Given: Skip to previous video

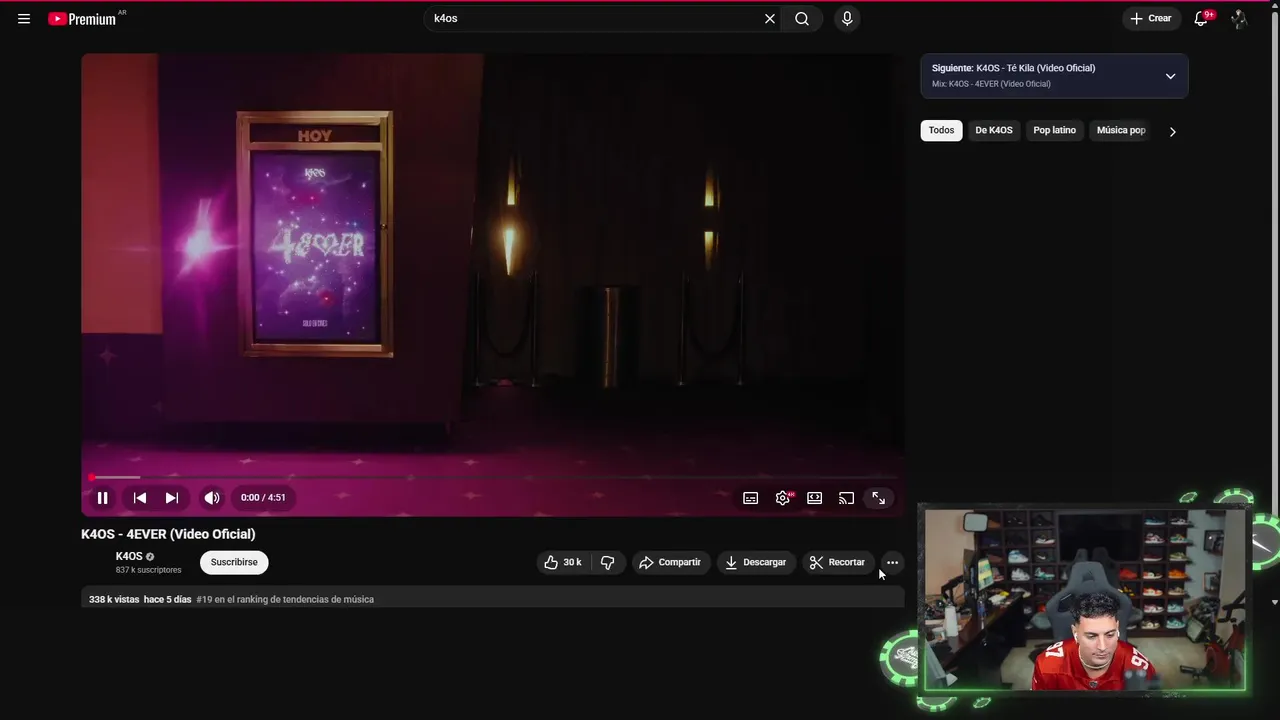Looking at the screenshot, I should (140, 498).
